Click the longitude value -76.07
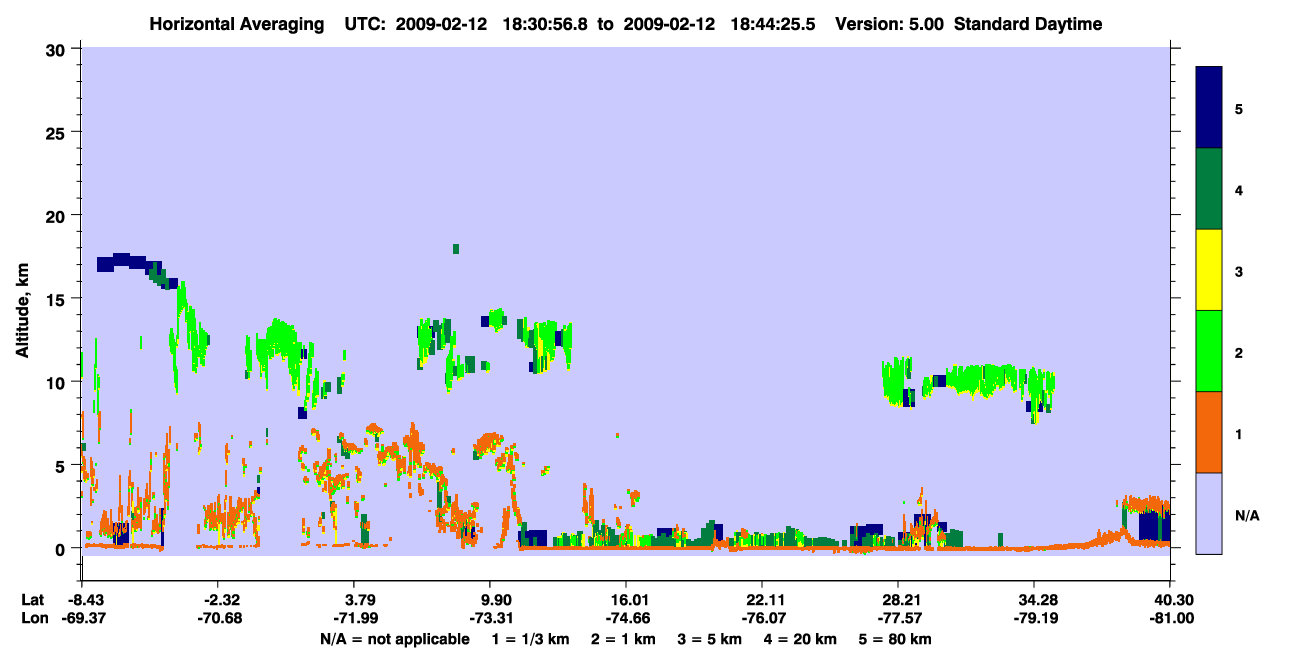The image size is (1300, 667). tap(762, 618)
